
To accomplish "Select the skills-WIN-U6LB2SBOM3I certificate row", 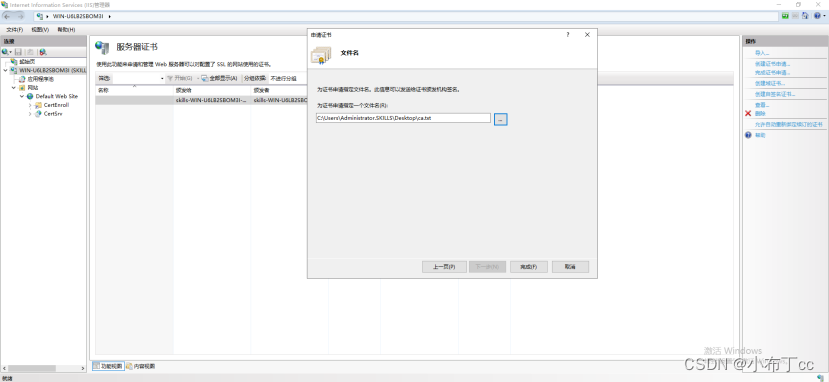I will point(201,100).
